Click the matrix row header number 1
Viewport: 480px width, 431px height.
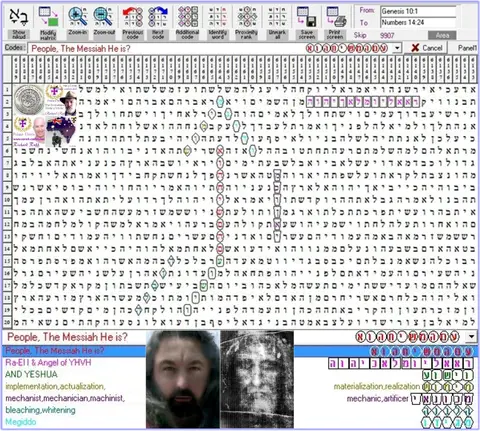pos(7,89)
